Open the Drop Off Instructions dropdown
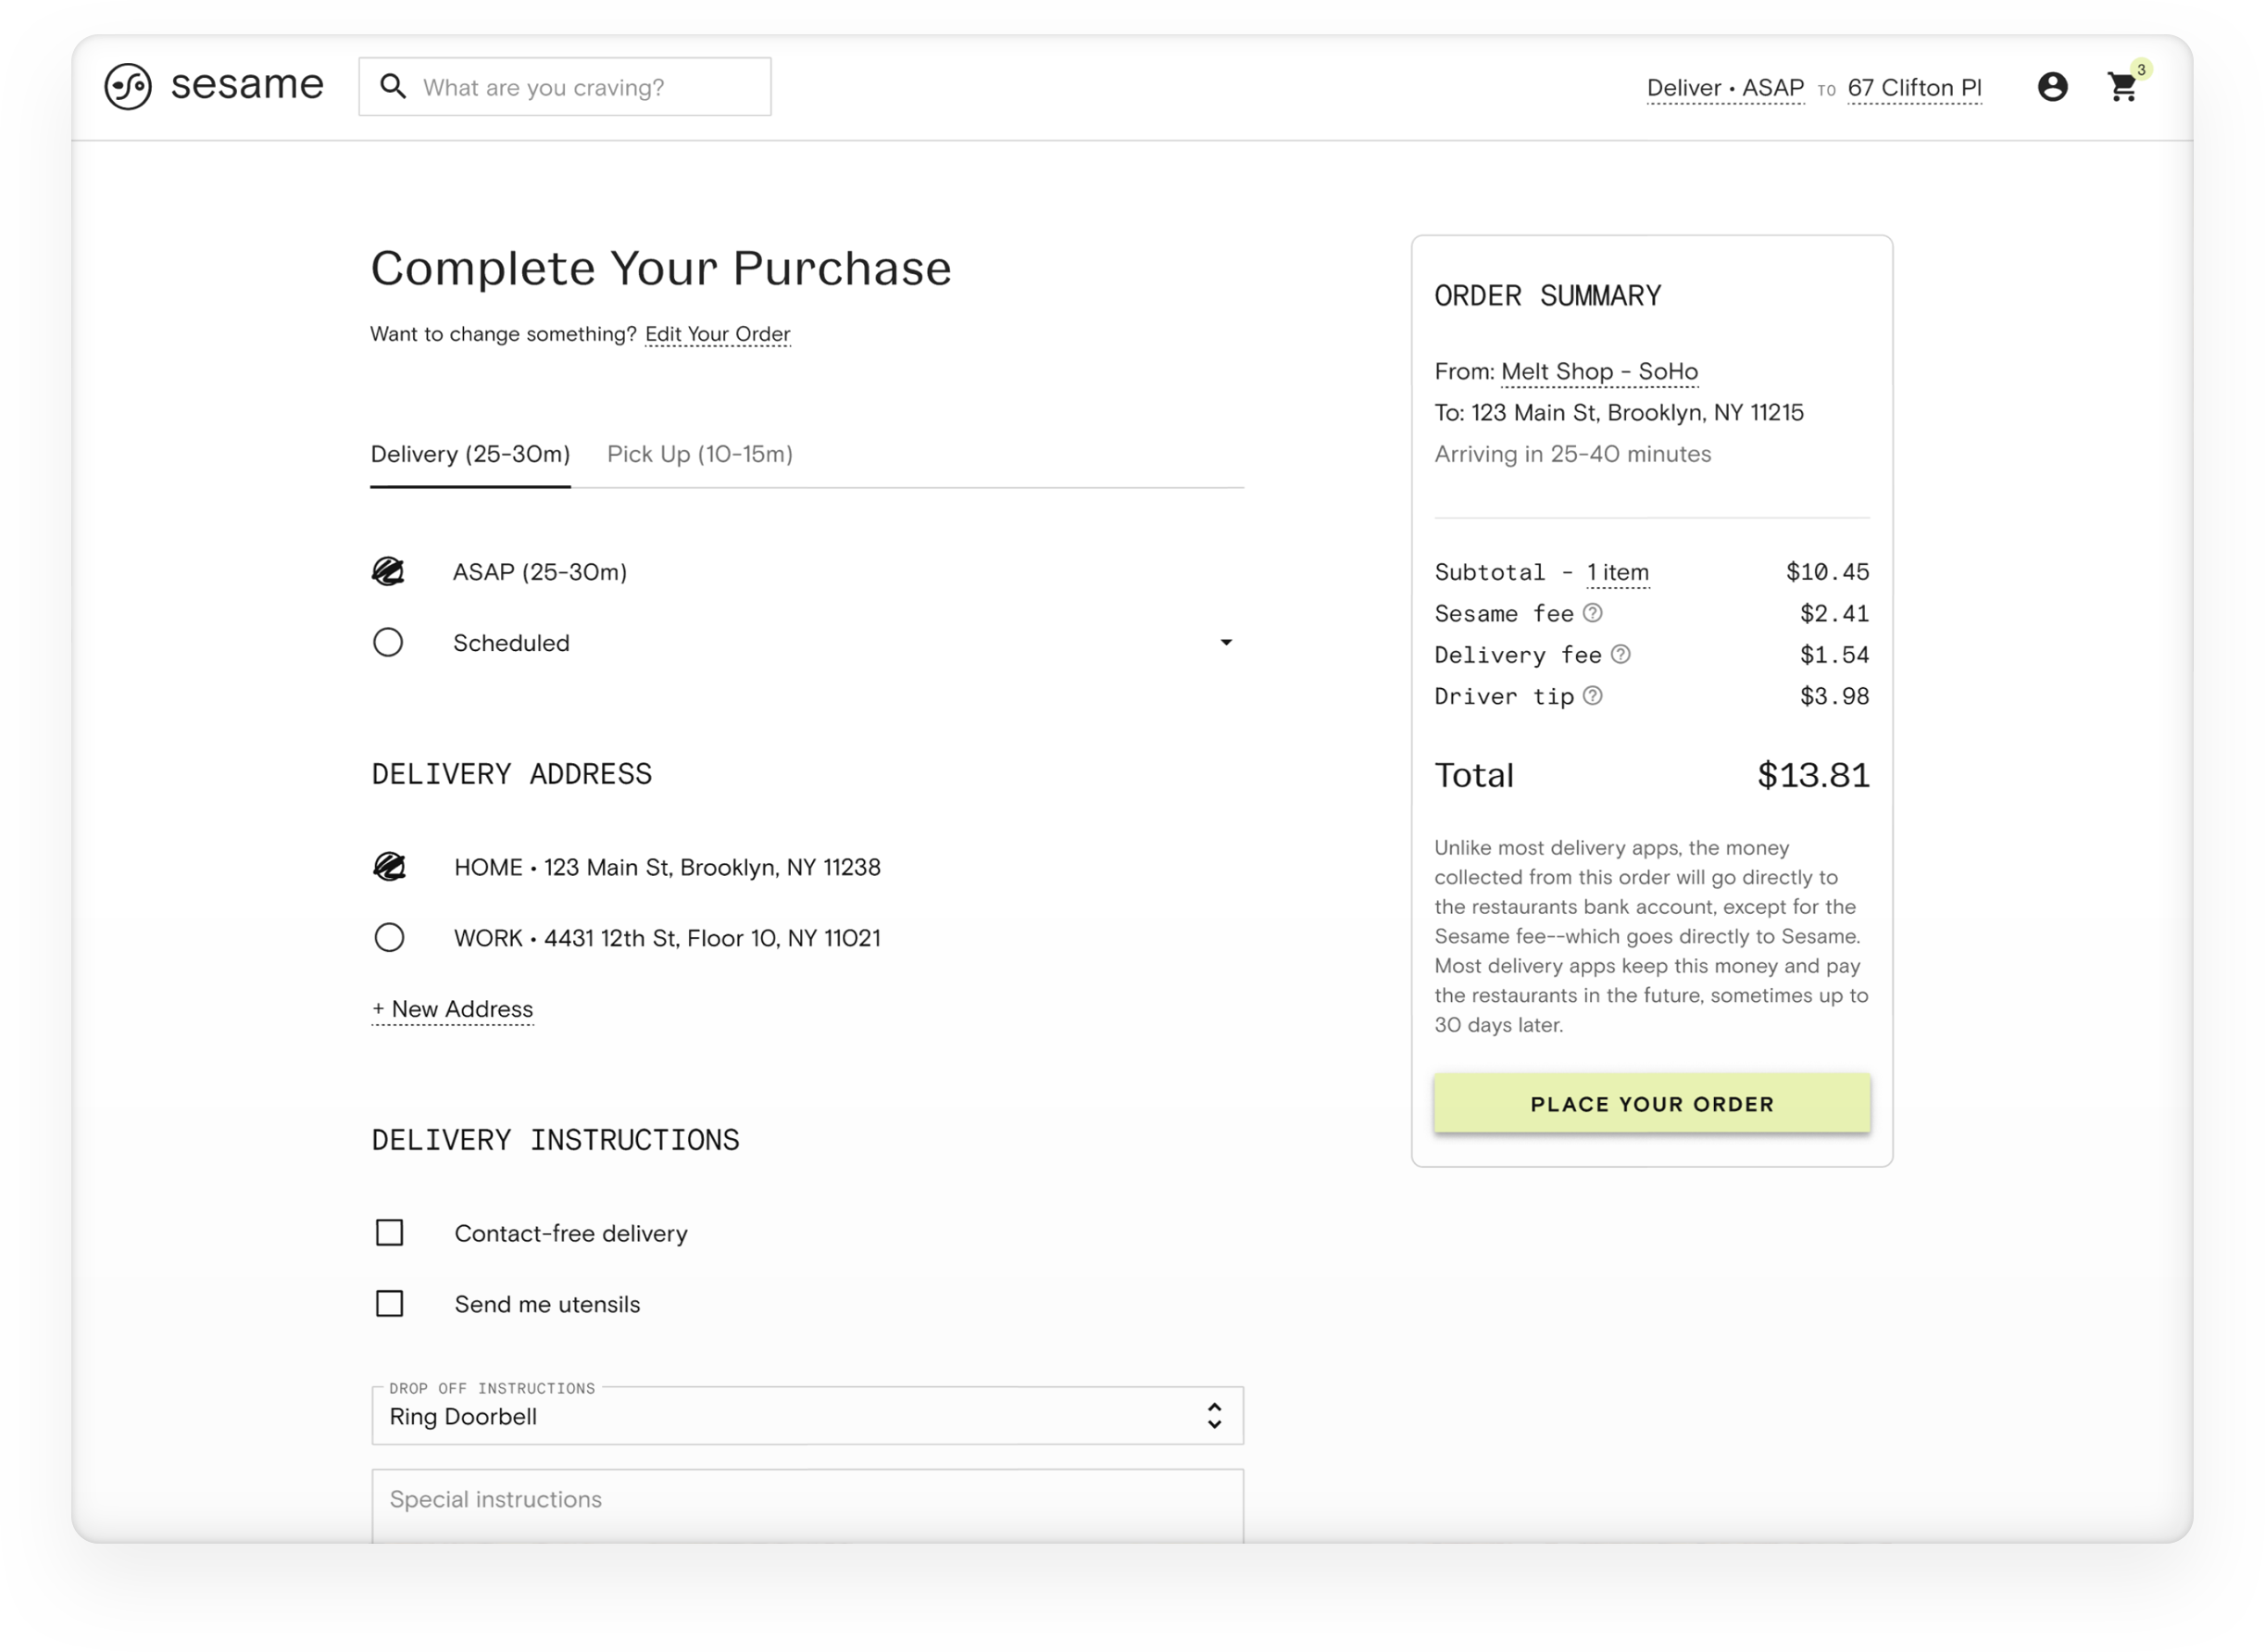2265x1652 pixels. tap(807, 1416)
